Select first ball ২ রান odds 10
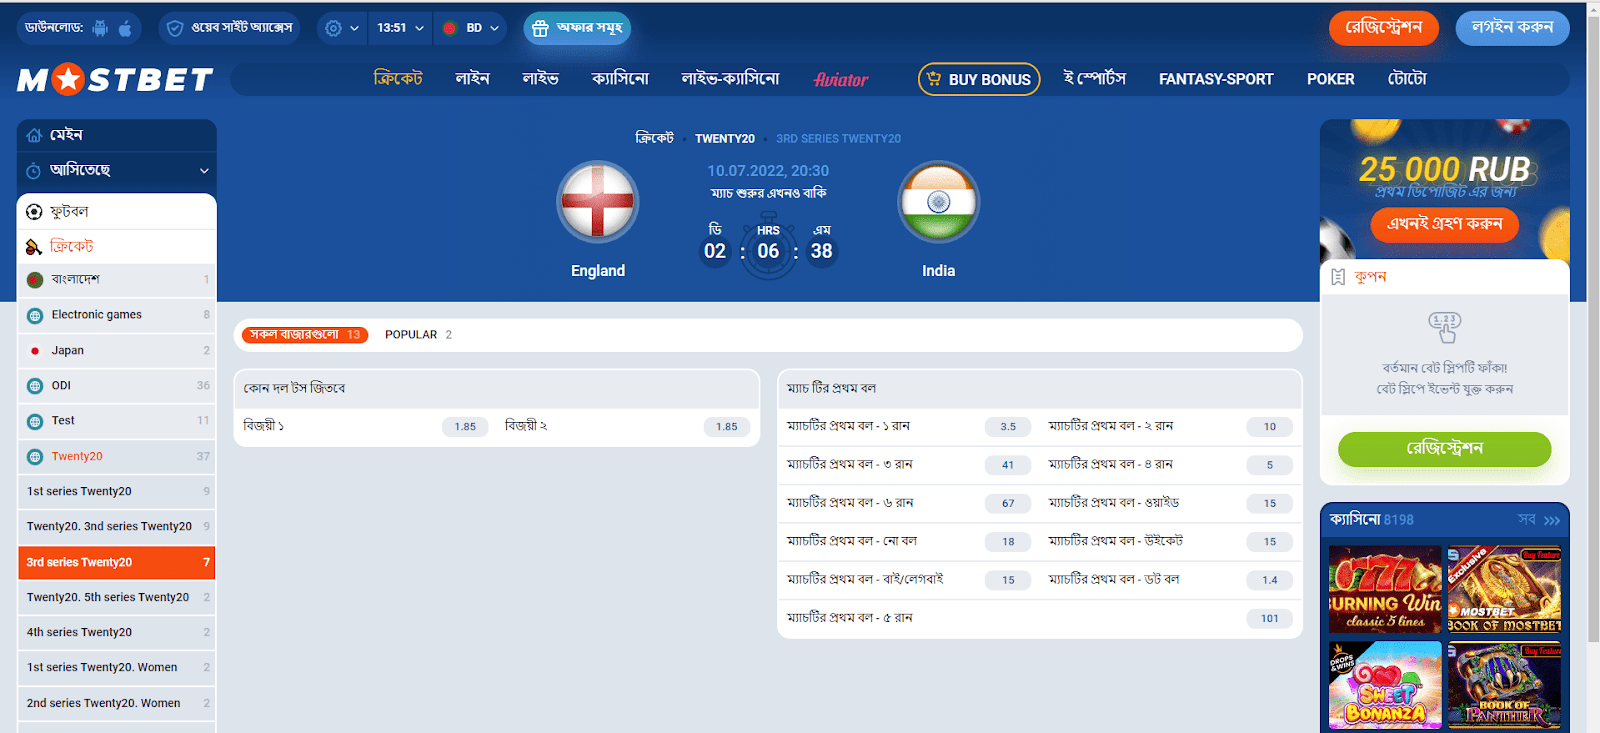The width and height of the screenshot is (1600, 733). [1270, 427]
